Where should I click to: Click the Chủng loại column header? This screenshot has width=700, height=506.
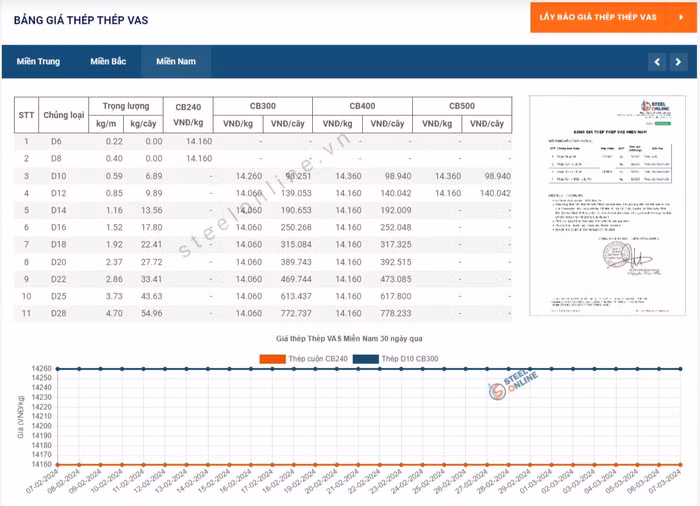point(63,114)
